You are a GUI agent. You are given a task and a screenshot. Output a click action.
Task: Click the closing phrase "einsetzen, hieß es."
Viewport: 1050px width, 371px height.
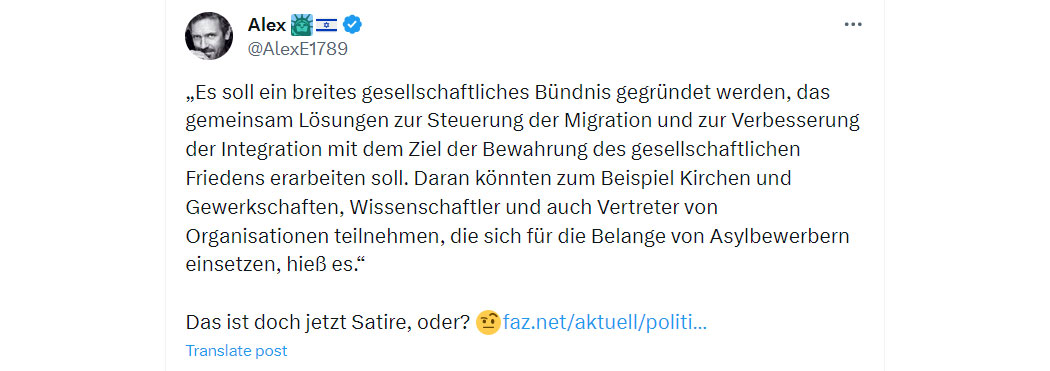[278, 265]
